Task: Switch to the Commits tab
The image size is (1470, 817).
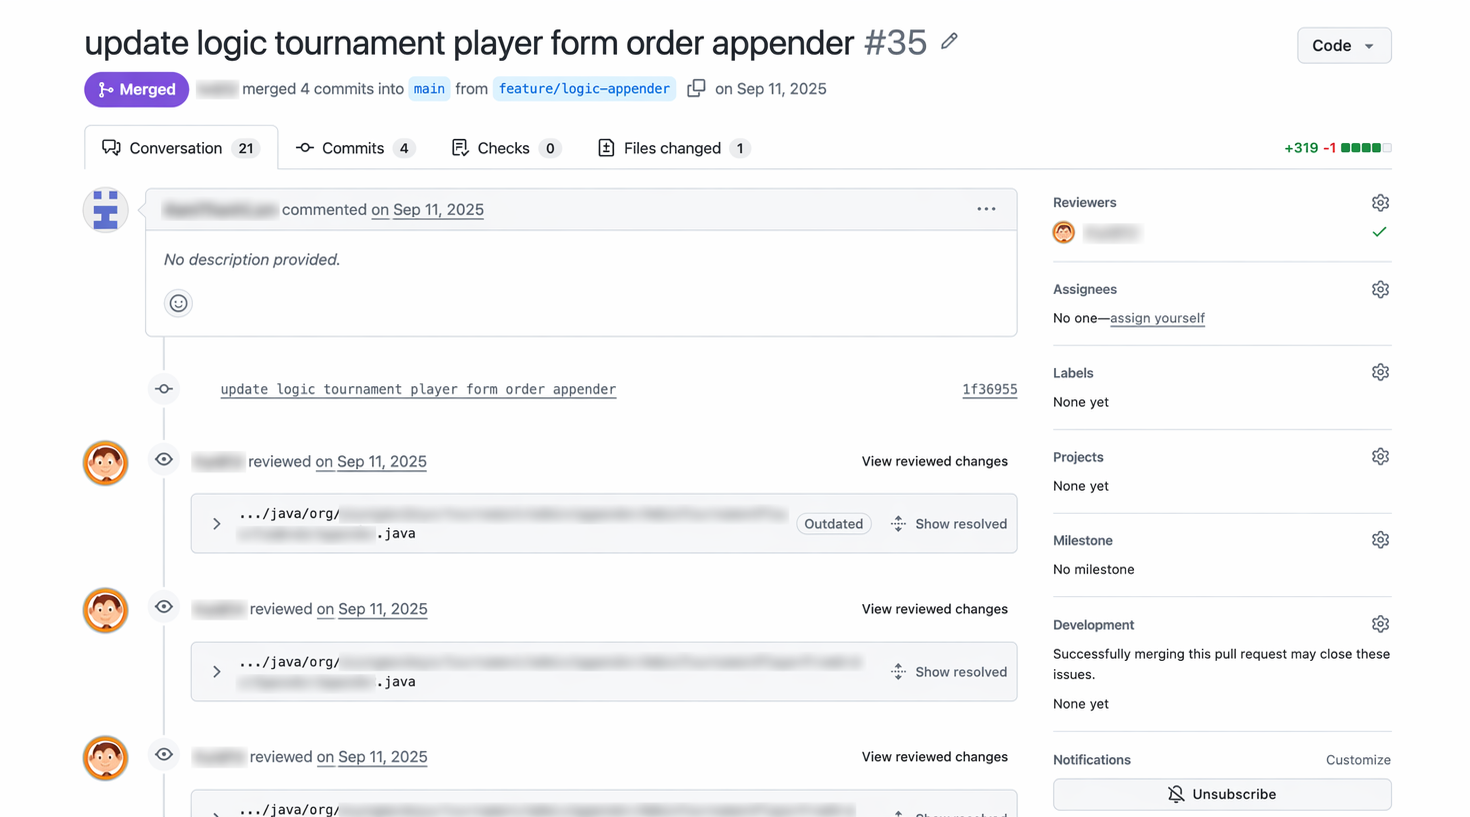Action: tap(354, 148)
